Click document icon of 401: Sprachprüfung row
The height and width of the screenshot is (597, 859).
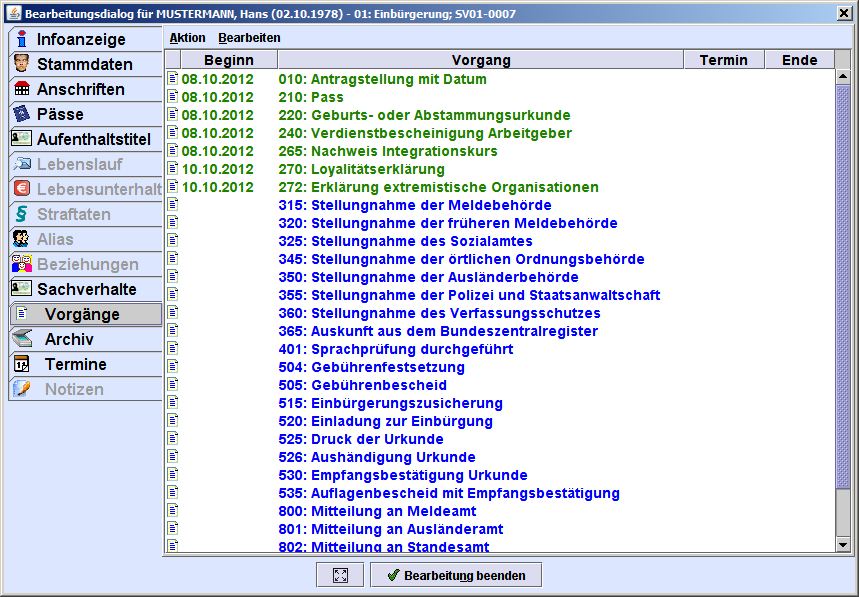coord(173,348)
